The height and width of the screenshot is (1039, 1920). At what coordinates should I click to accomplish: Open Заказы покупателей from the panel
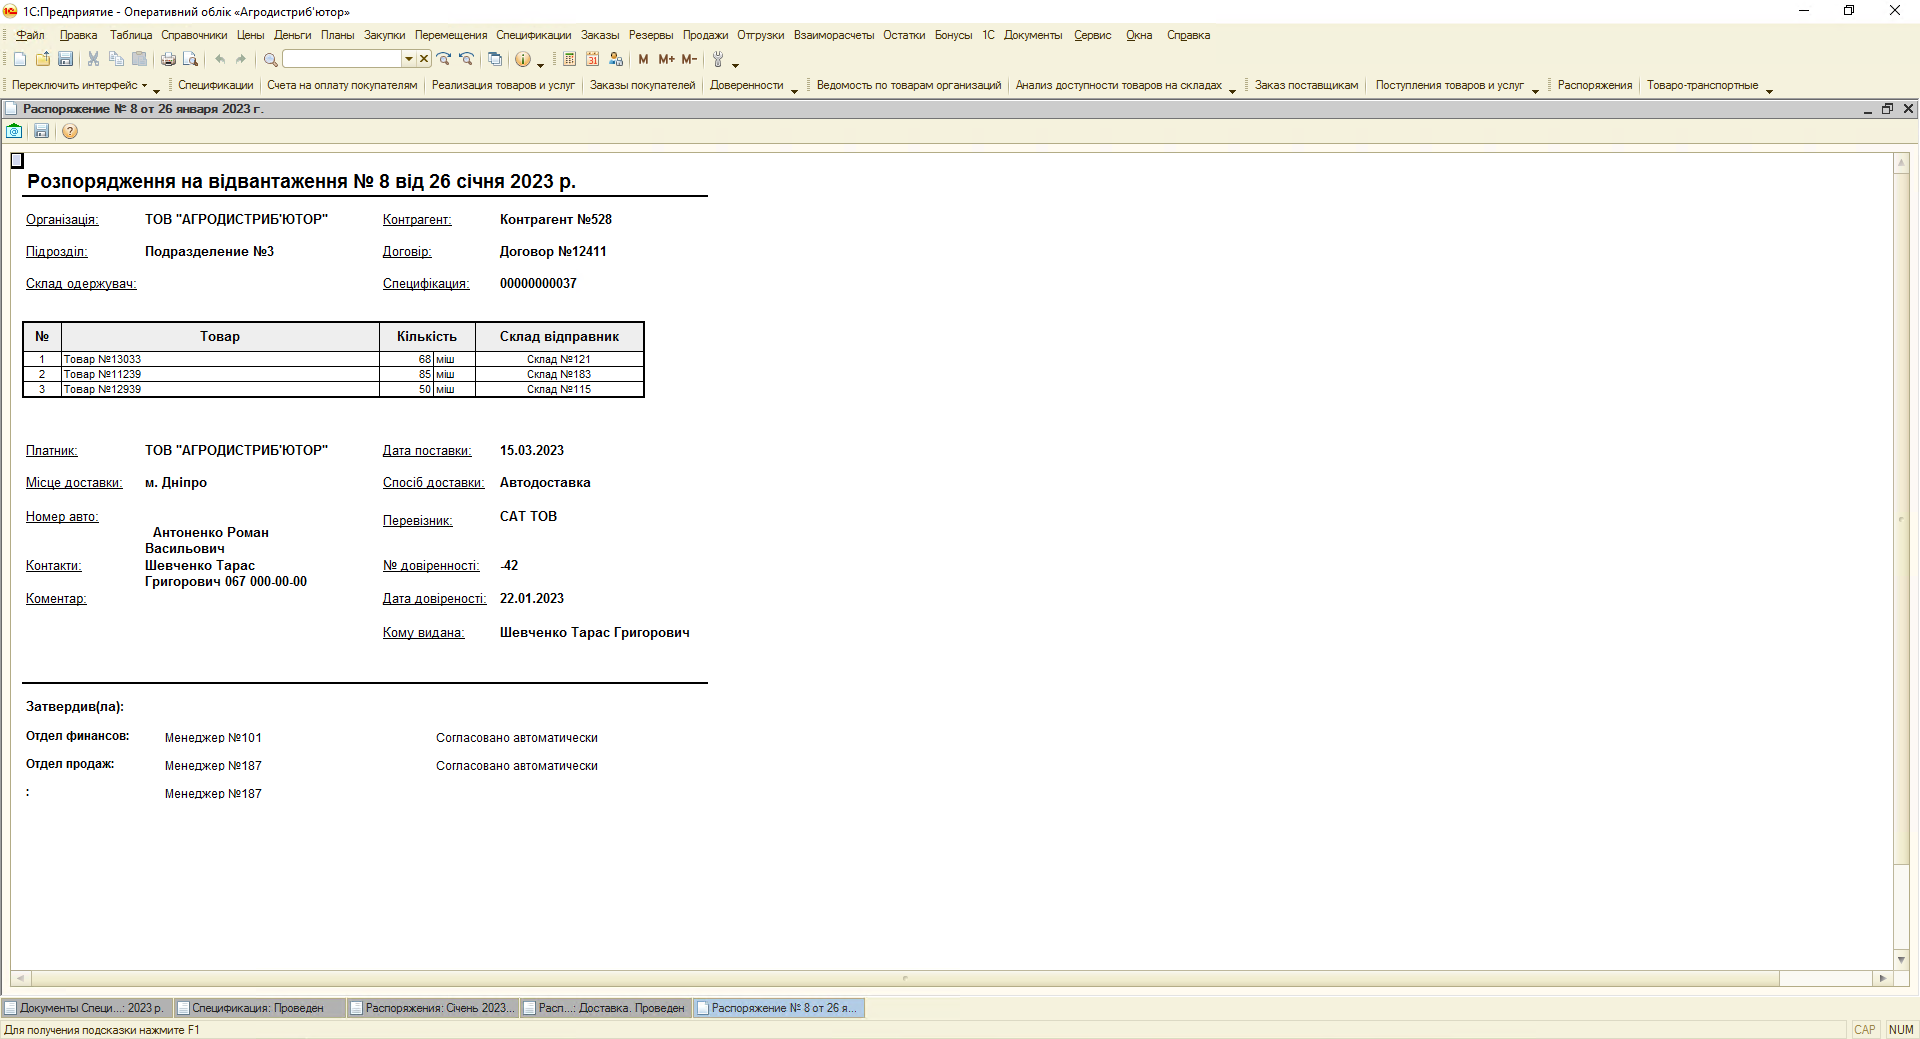(642, 85)
